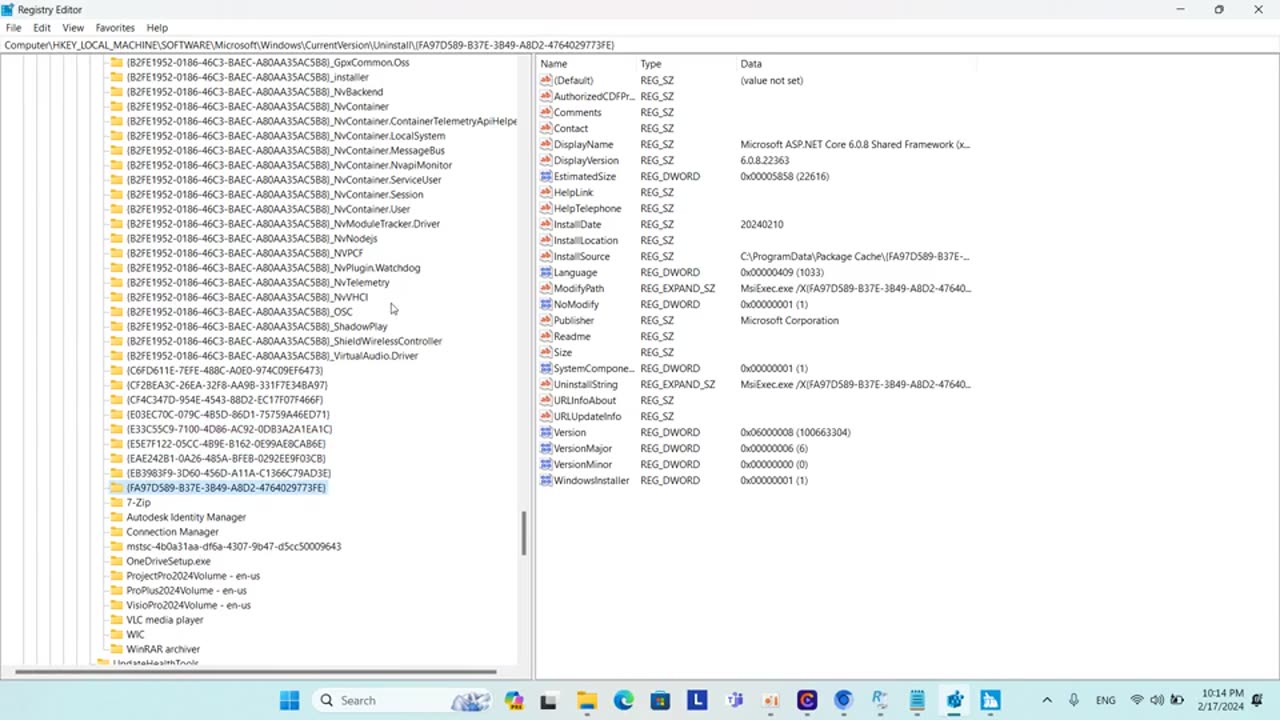The image size is (1280, 720).
Task: Click the string icon beside Publisher
Action: point(546,320)
